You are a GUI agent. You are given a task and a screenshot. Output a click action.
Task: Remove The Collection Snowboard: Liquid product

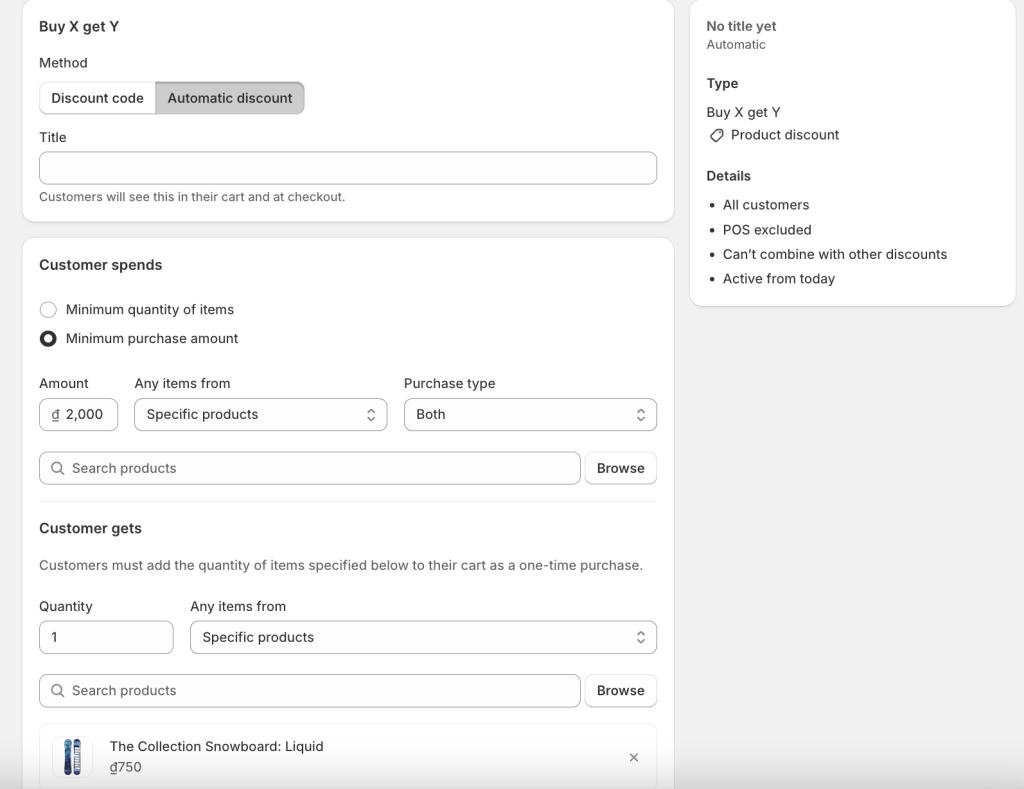[x=634, y=757]
